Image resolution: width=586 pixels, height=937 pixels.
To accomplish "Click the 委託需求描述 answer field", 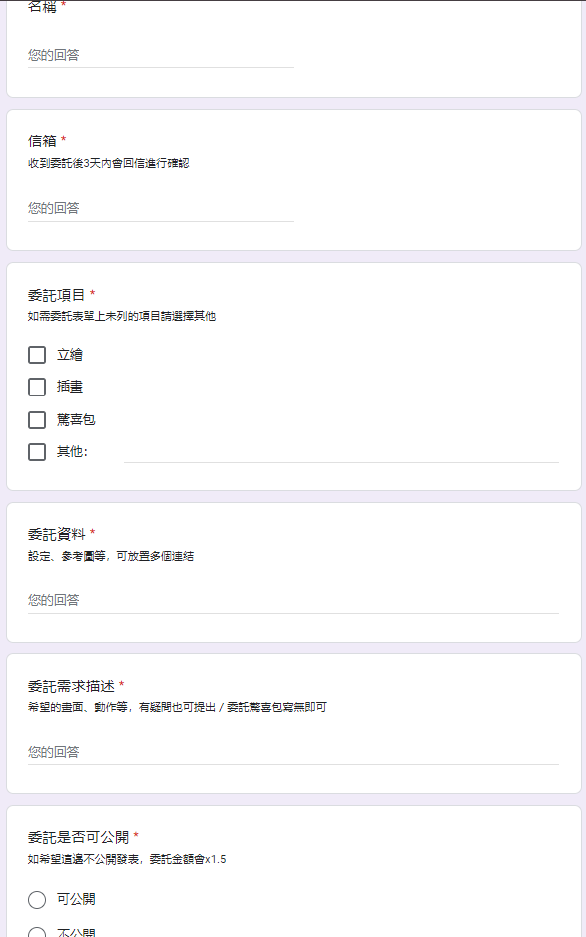I will [x=293, y=752].
